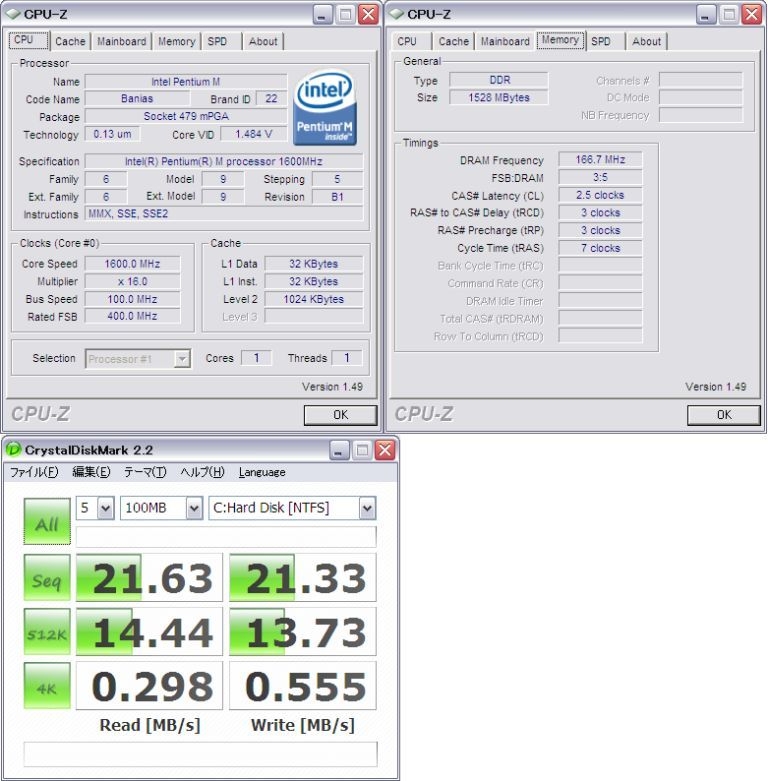The height and width of the screenshot is (781, 768).
Task: Click CPU-Z app icon in right window title bar
Action: tap(397, 14)
